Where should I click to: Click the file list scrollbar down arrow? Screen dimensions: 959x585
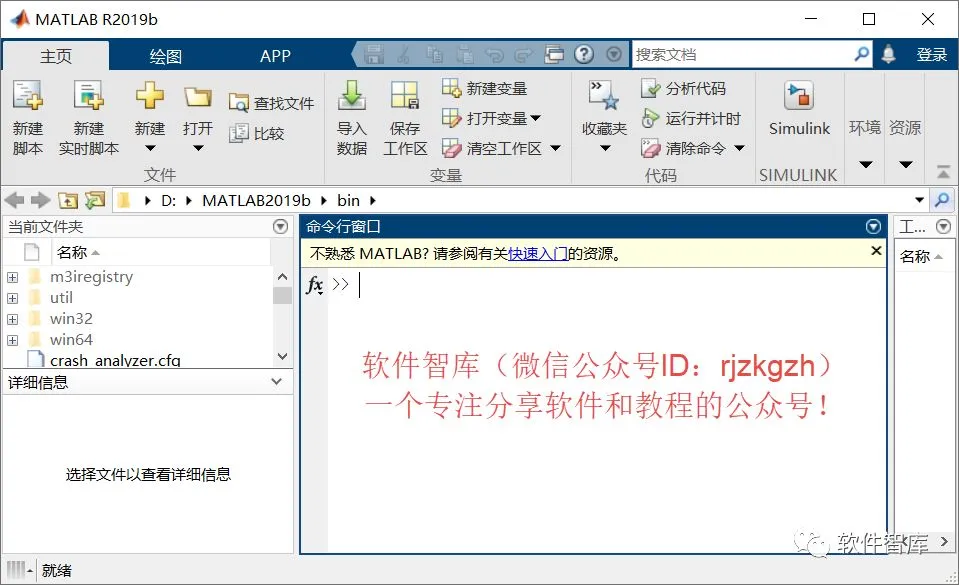coord(283,356)
